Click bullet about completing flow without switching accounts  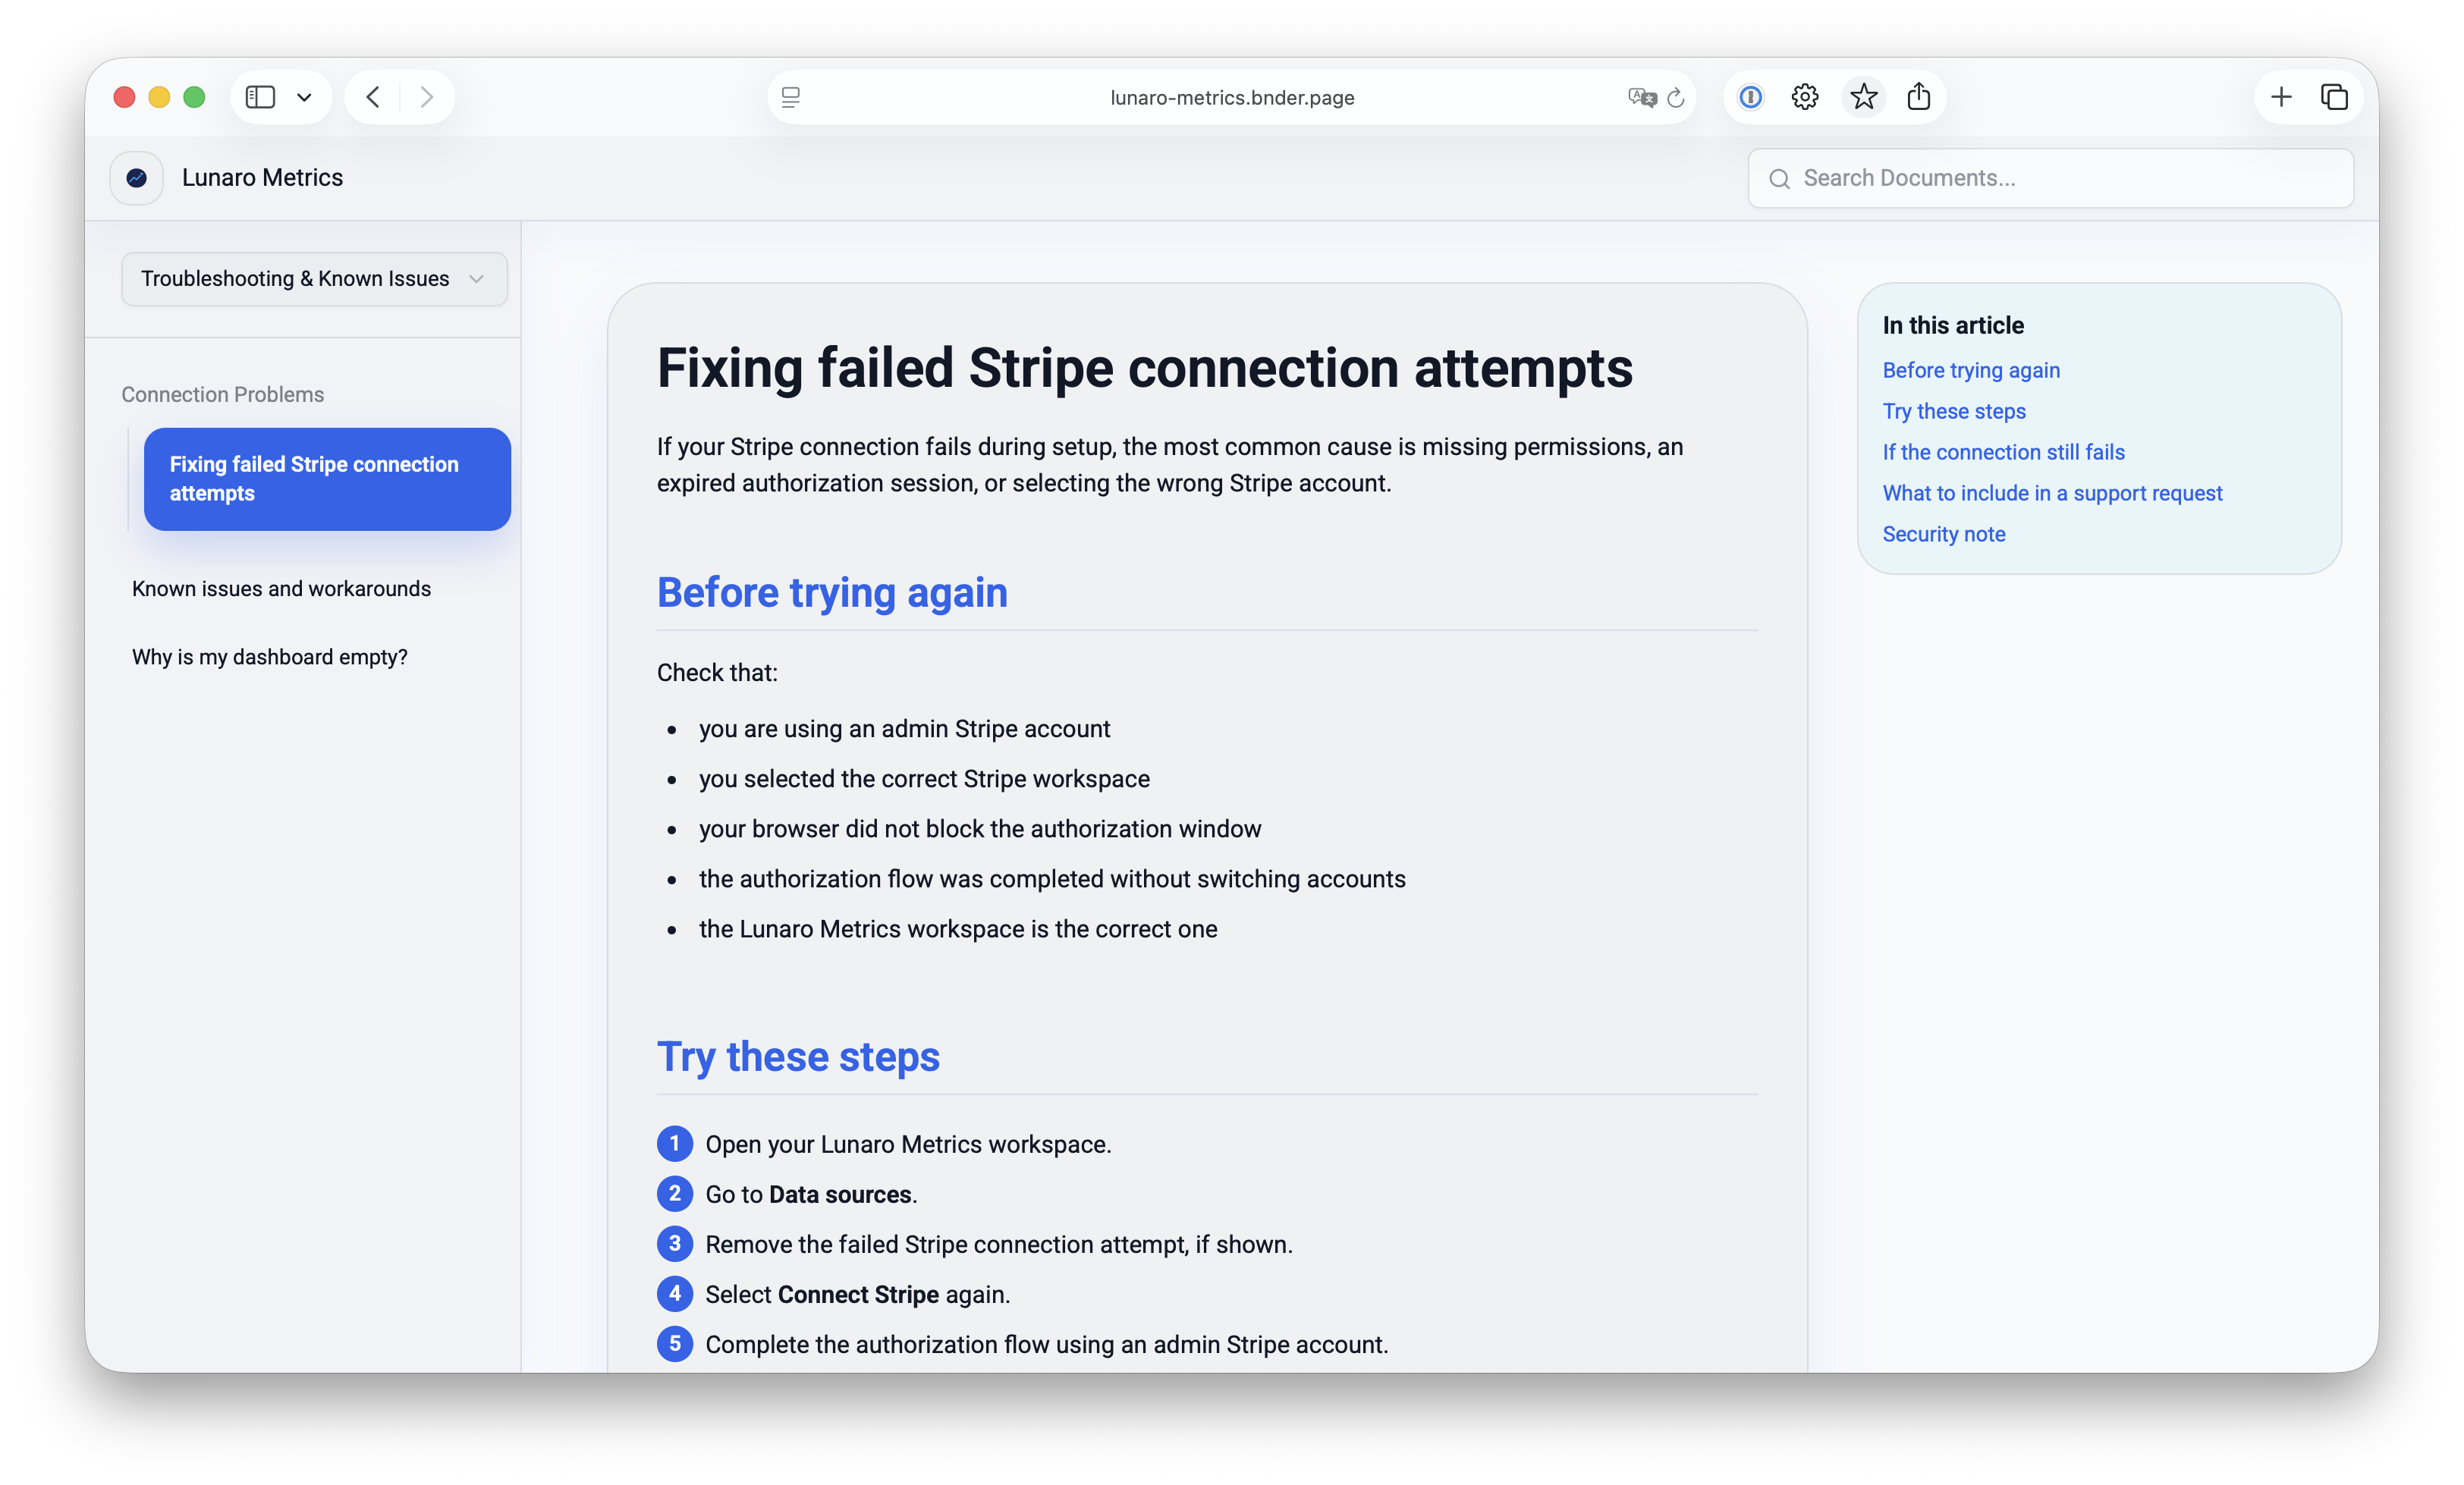(x=1052, y=879)
